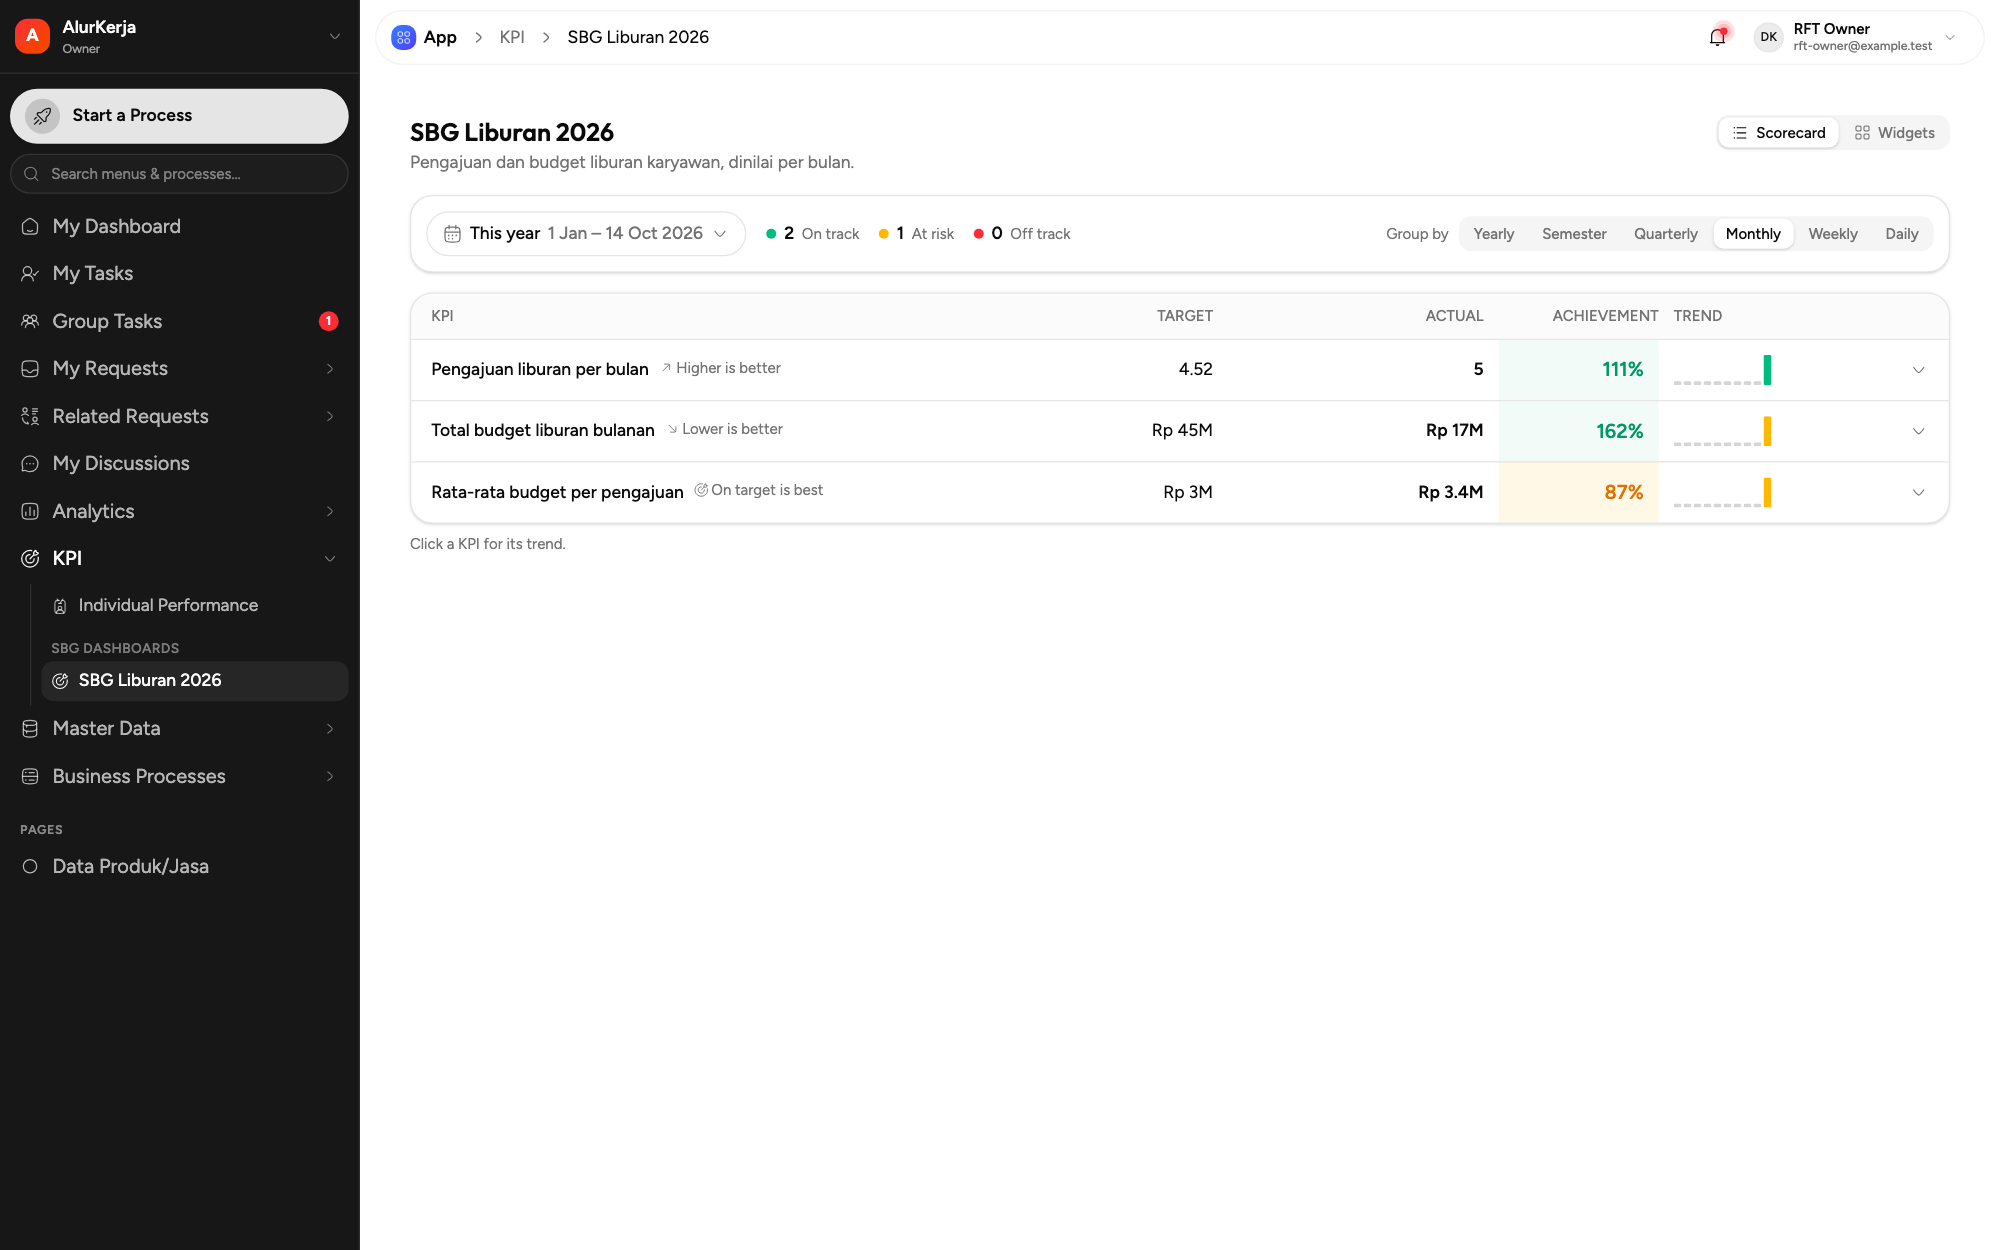The image size is (2000, 1250).
Task: Group by Quarterly
Action: coord(1665,234)
